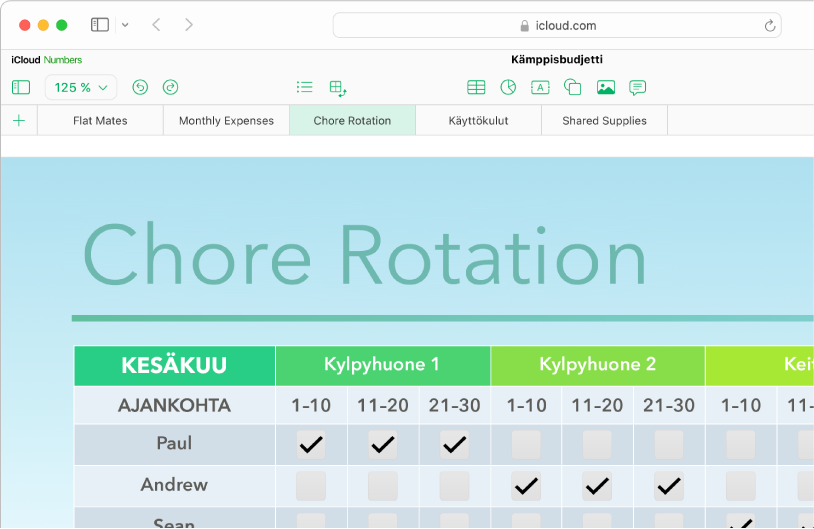Open the Insert Chart tool
The image size is (814, 529).
pyautogui.click(x=508, y=88)
